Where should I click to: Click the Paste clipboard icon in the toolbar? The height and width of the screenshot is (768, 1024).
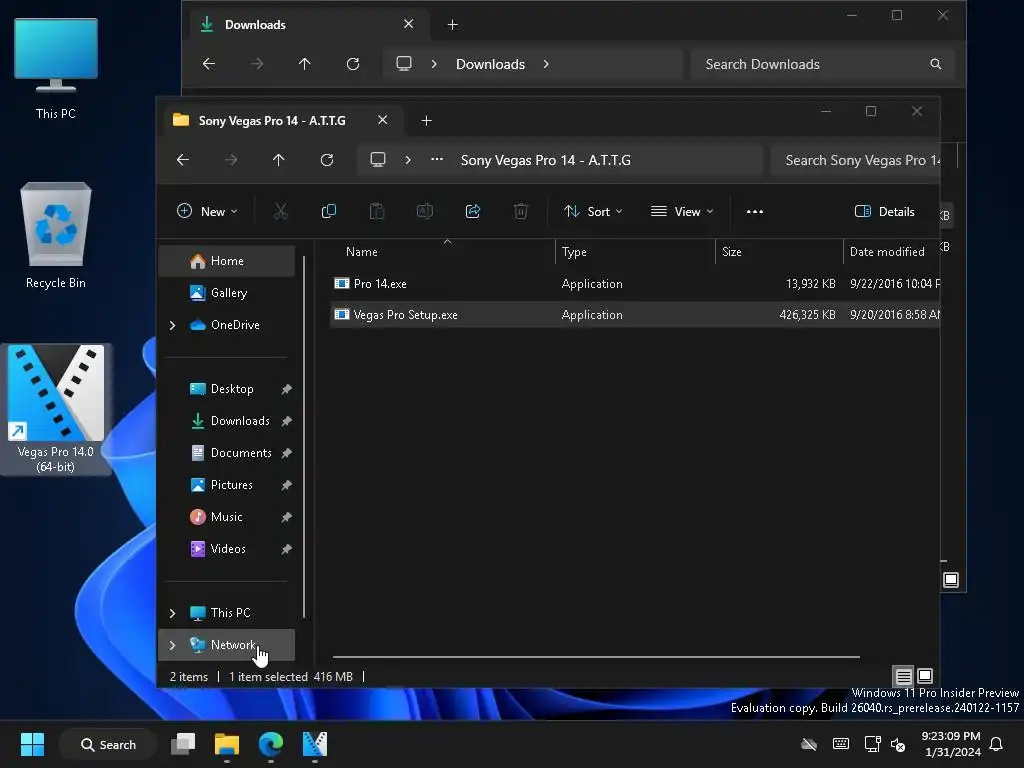coord(377,212)
